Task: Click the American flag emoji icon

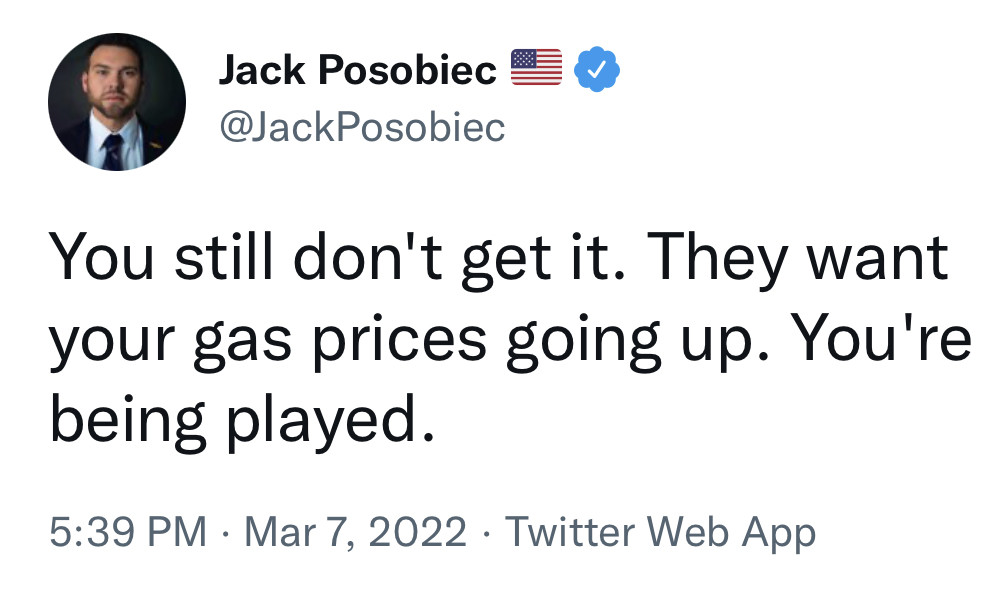Action: point(538,70)
